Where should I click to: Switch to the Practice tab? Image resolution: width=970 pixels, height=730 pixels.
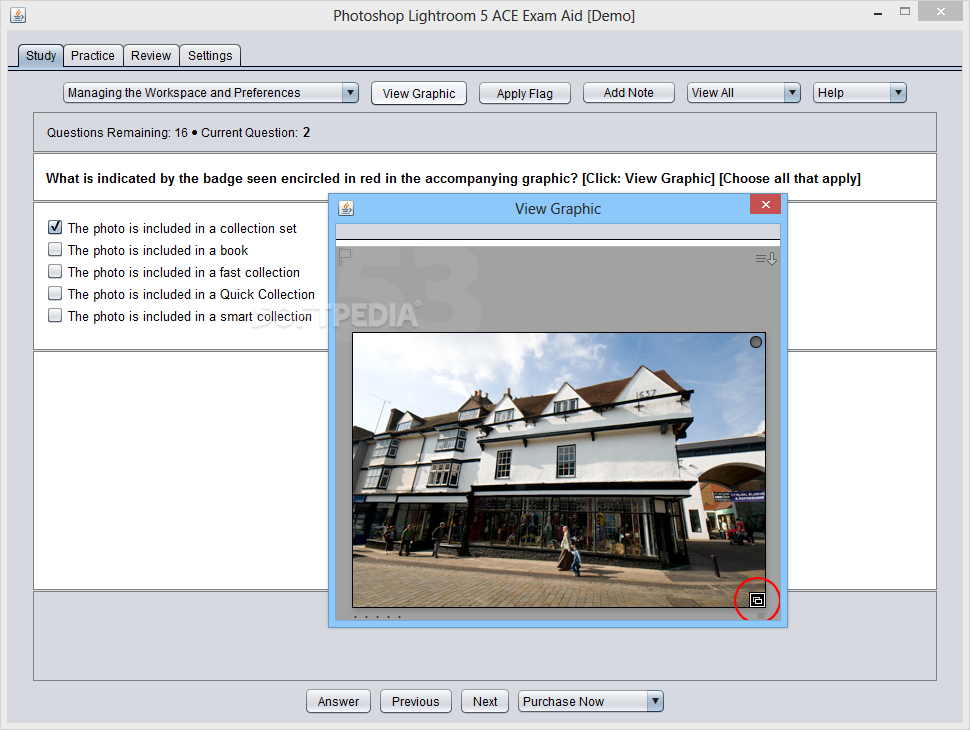(x=93, y=56)
